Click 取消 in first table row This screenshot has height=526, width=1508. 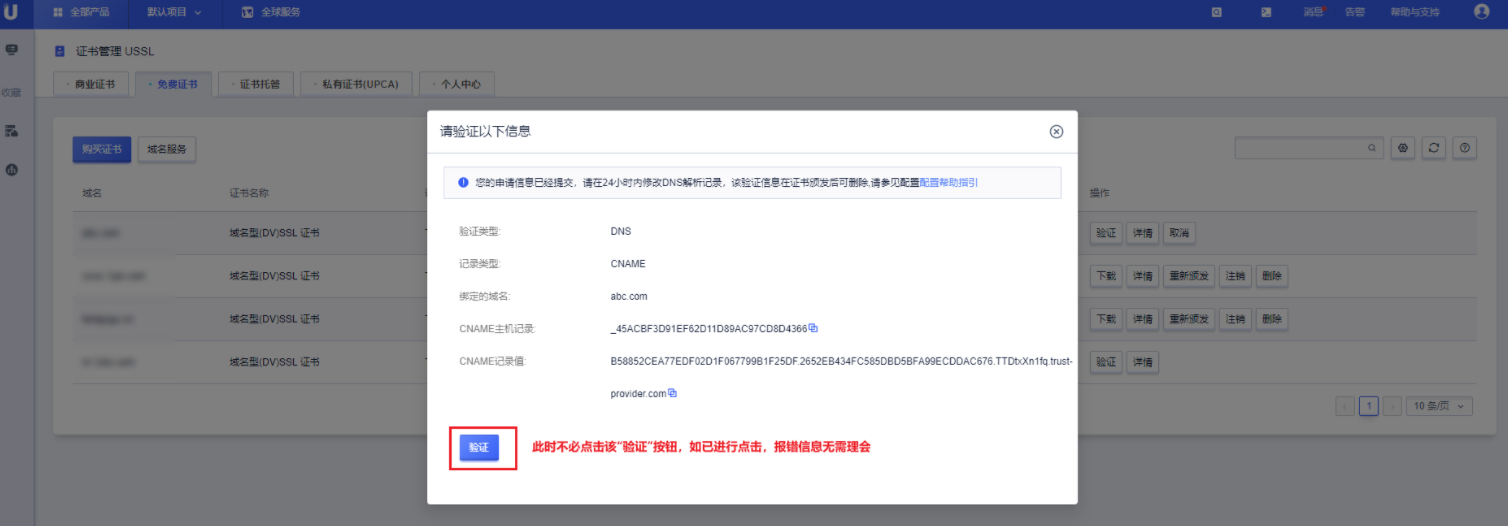(1179, 233)
